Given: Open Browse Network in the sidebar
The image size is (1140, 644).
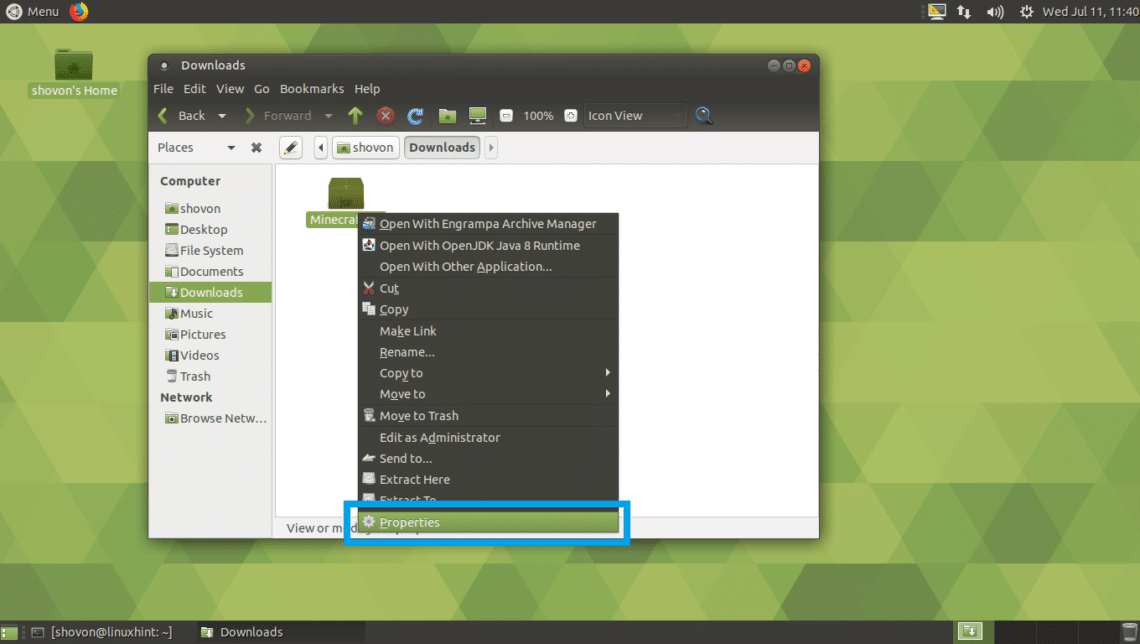Looking at the screenshot, I should coord(211,419).
